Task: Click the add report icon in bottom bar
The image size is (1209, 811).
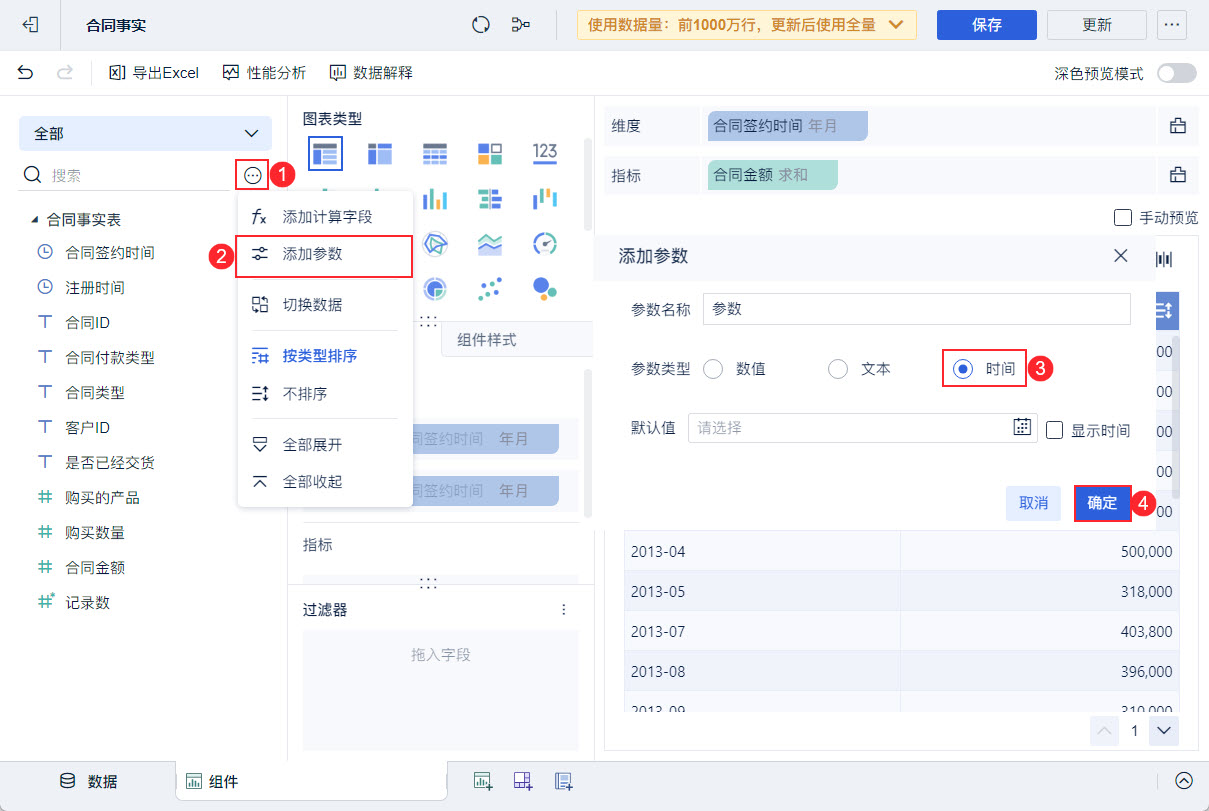Action: (563, 781)
